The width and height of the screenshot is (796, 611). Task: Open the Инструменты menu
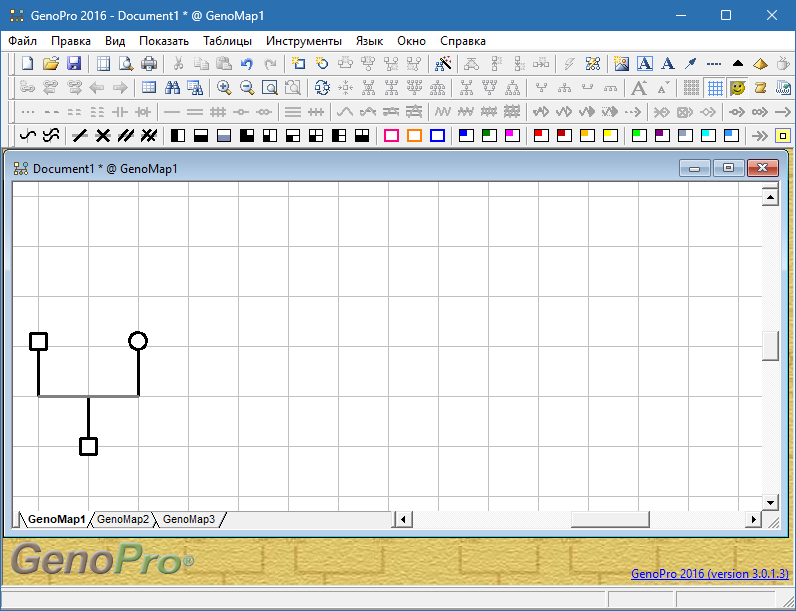coord(304,41)
